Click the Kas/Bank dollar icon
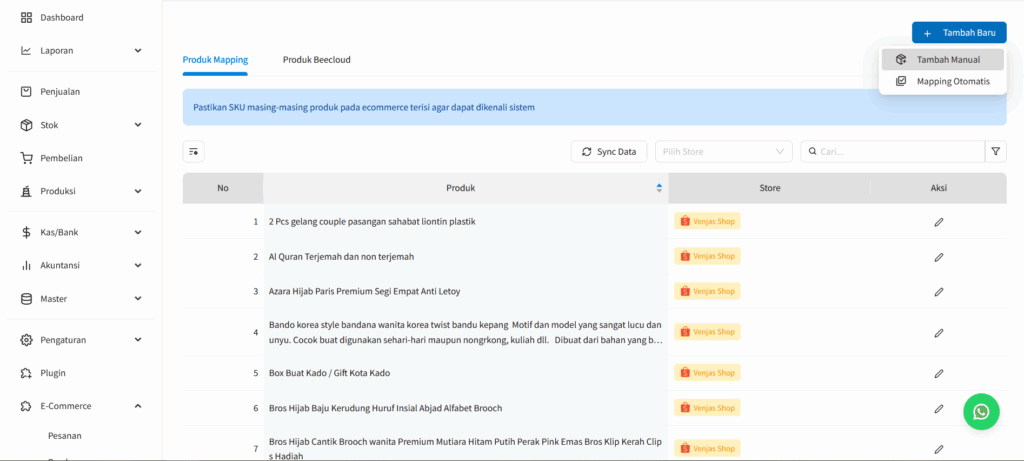 point(26,232)
